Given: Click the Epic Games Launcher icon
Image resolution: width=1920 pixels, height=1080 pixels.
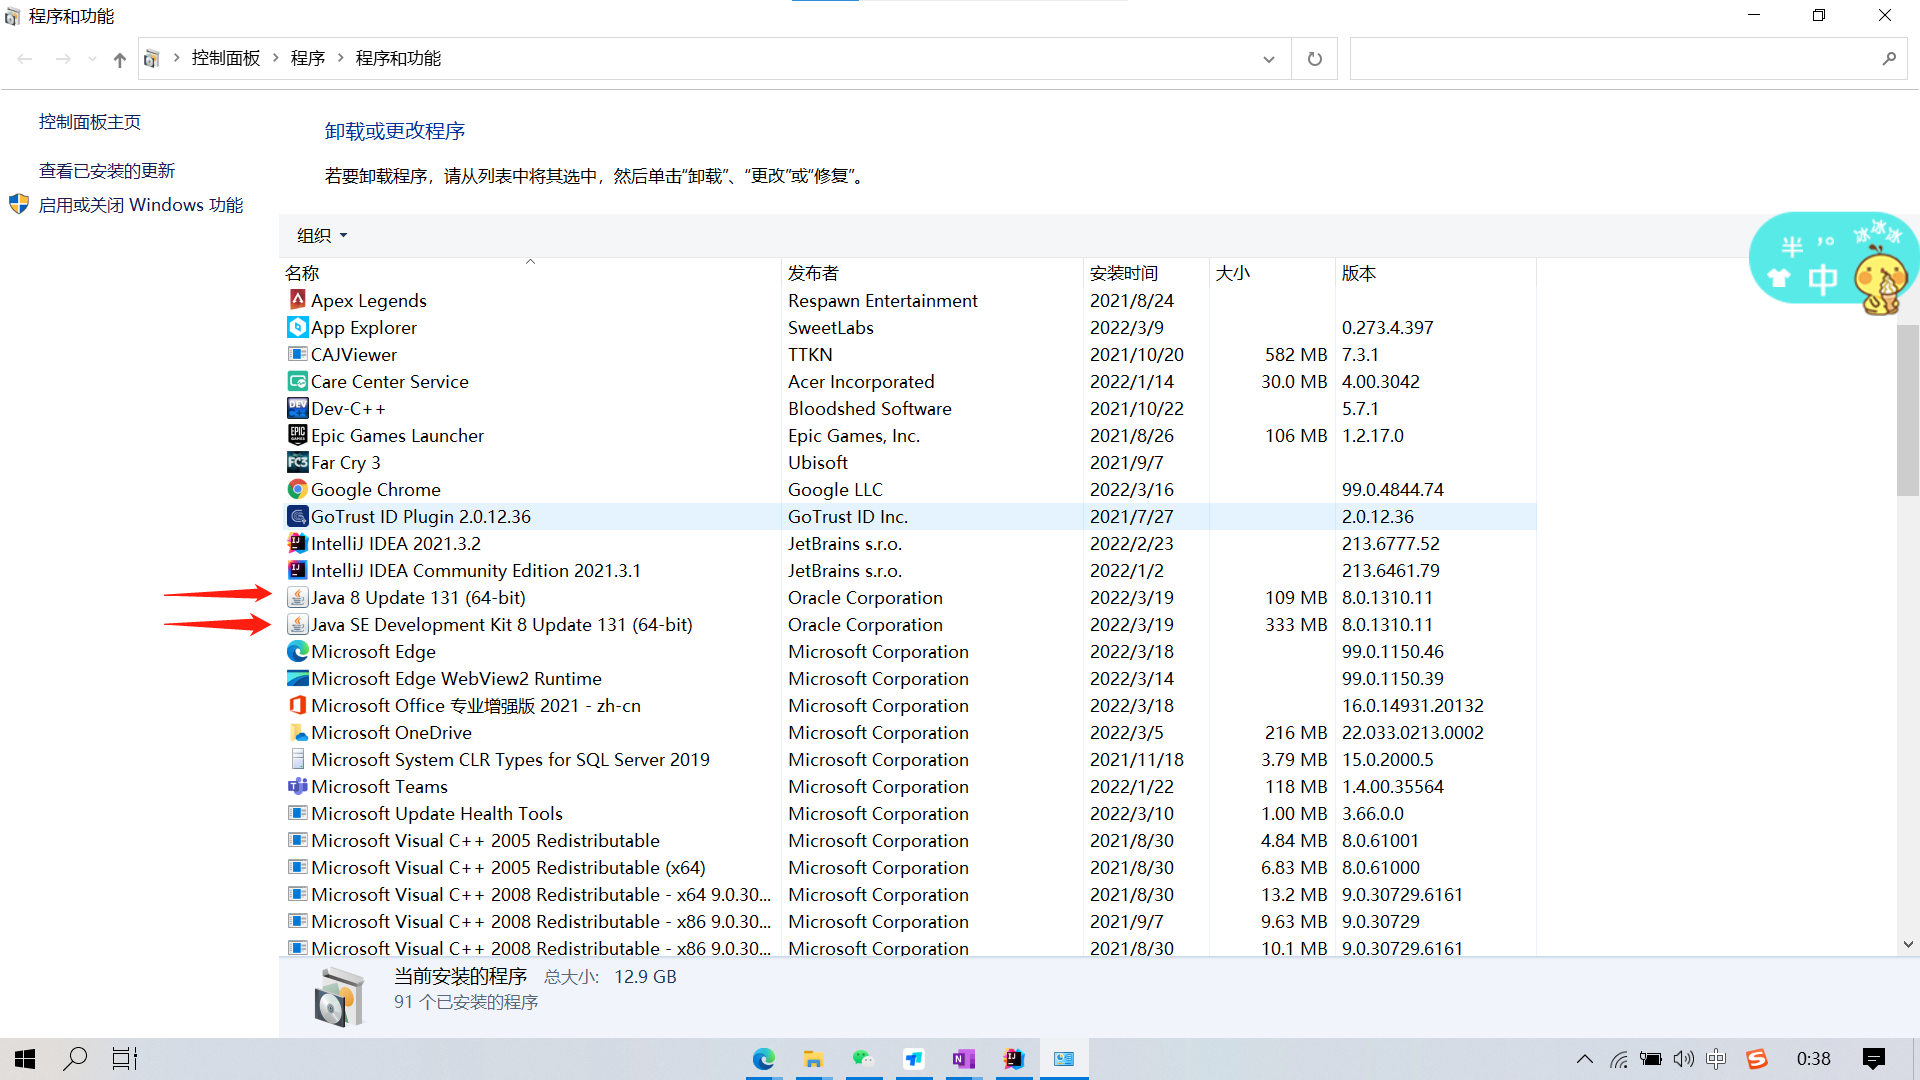Looking at the screenshot, I should point(297,435).
